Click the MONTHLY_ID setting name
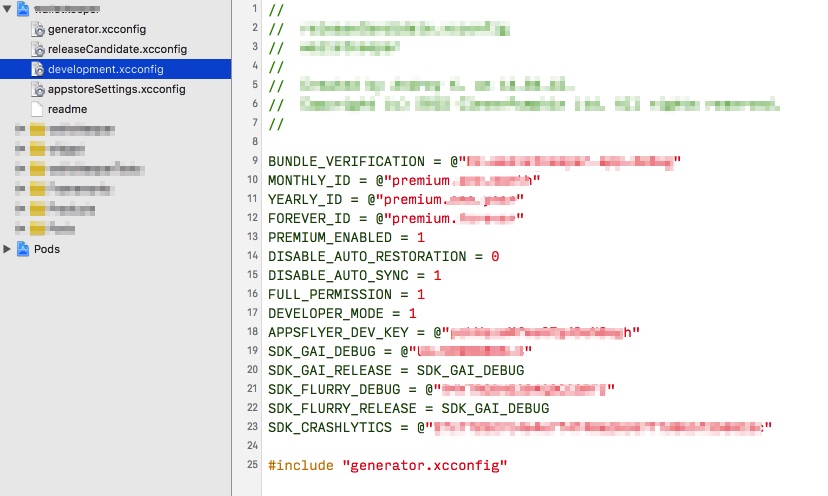 309,181
